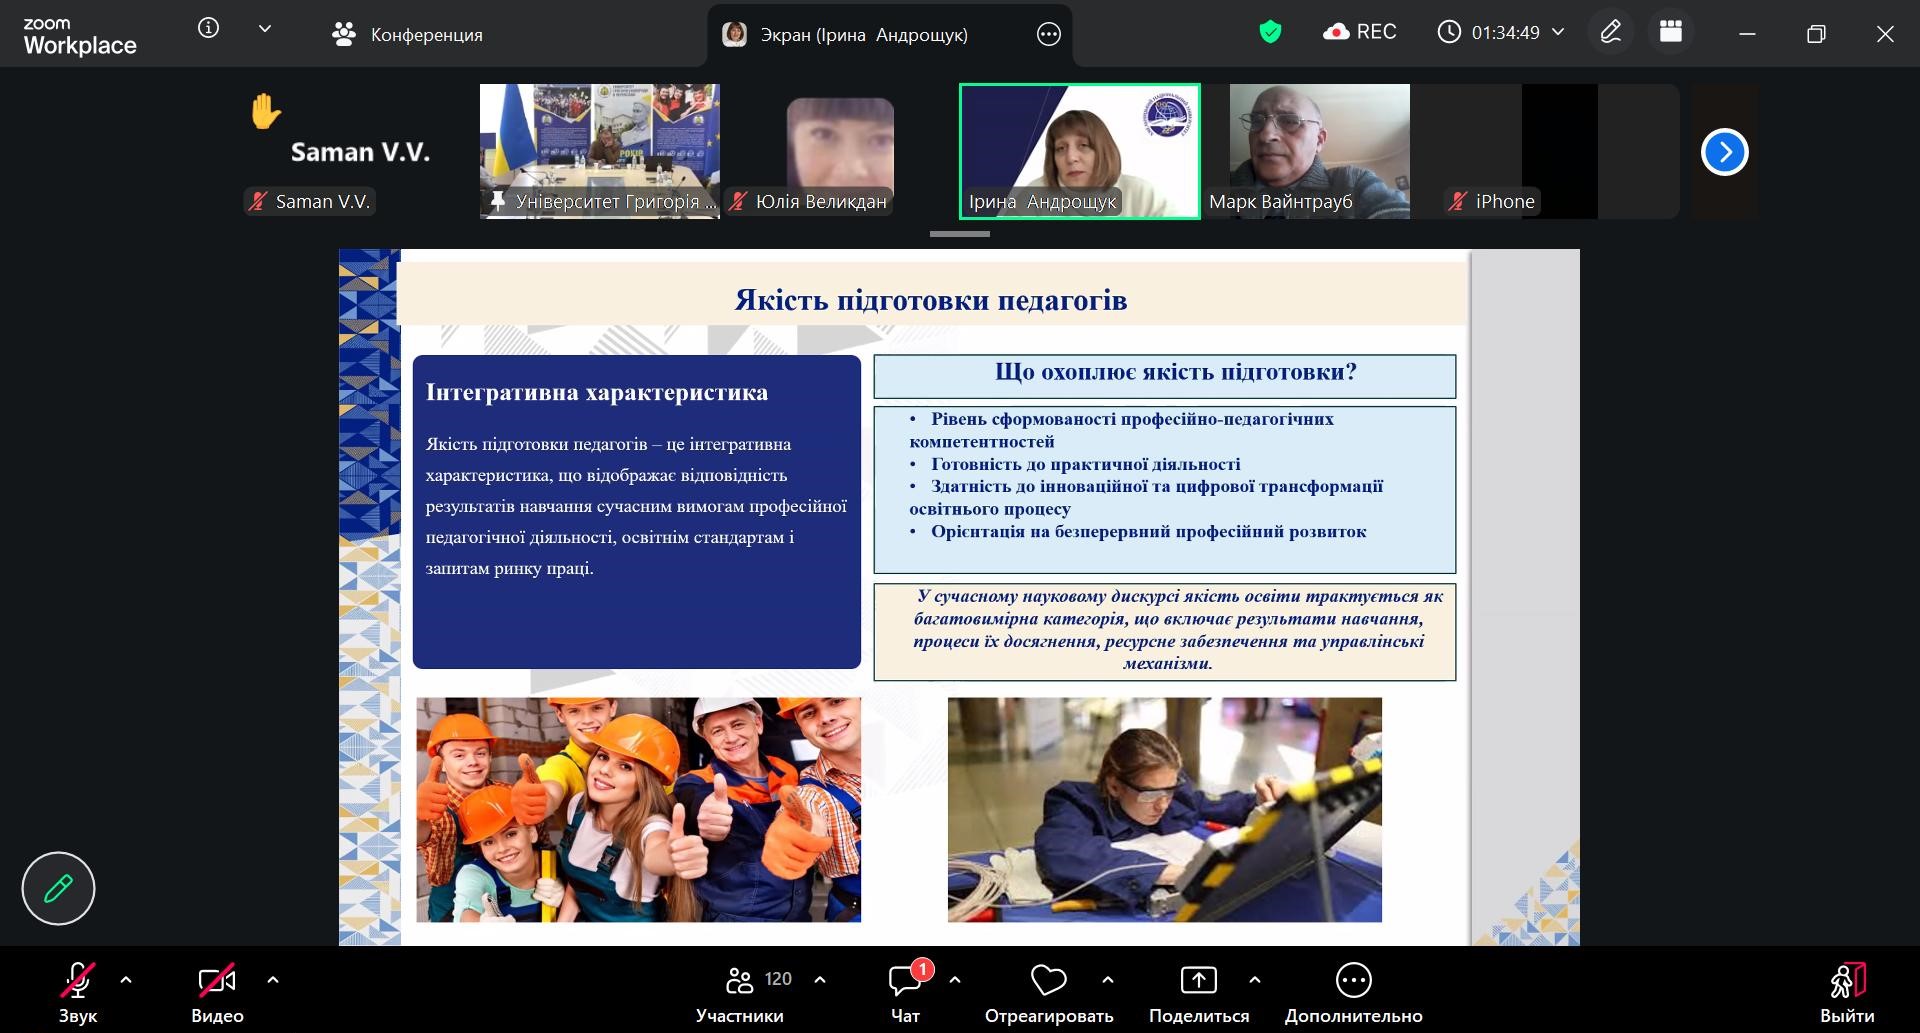Open the Чат panel
The image size is (1920, 1033).
click(x=905, y=992)
